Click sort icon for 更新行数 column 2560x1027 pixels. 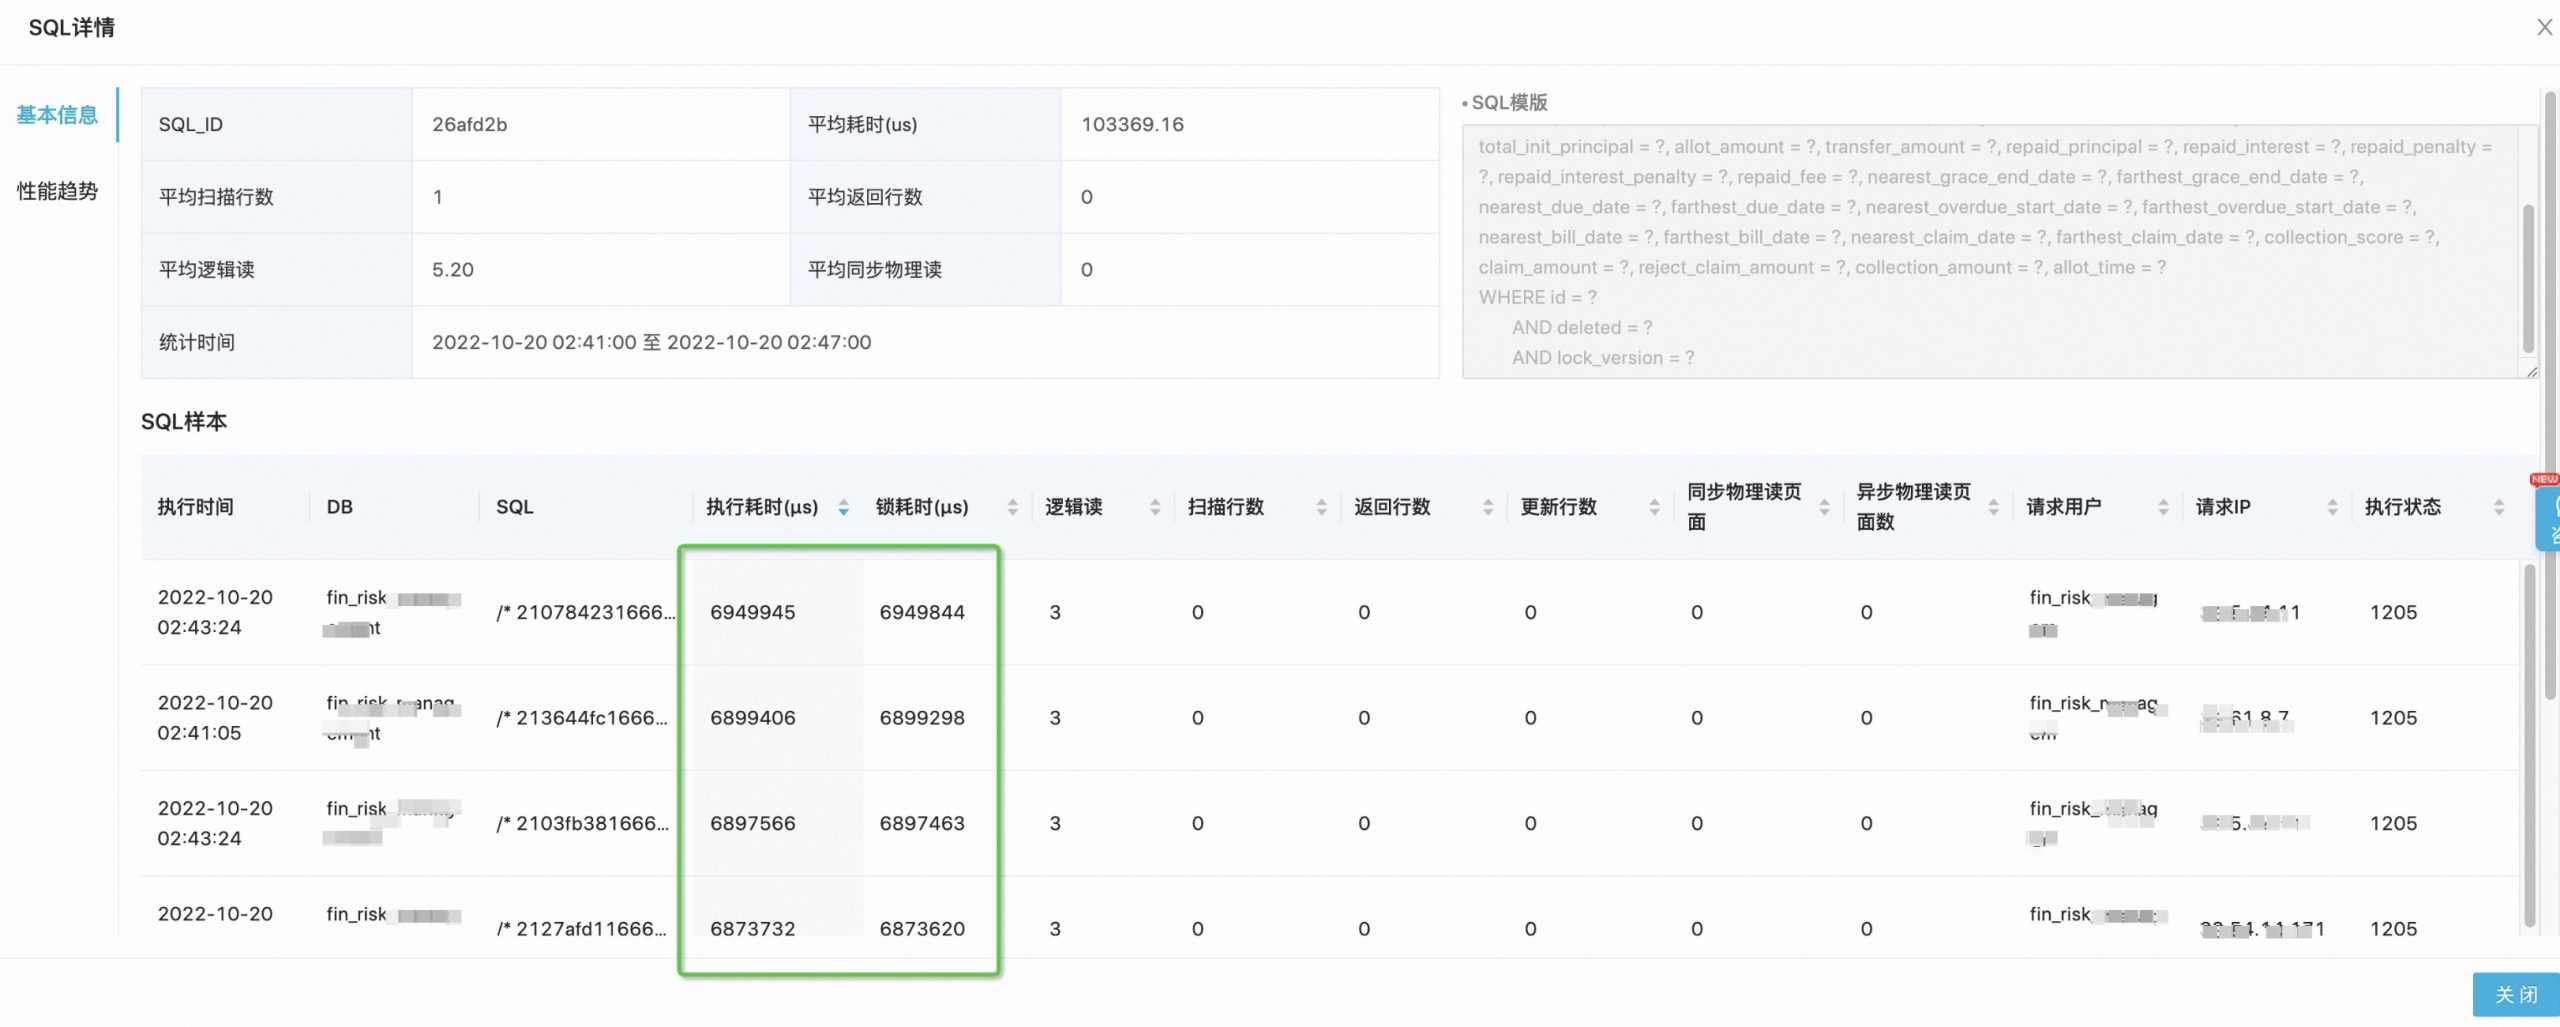click(x=1654, y=507)
